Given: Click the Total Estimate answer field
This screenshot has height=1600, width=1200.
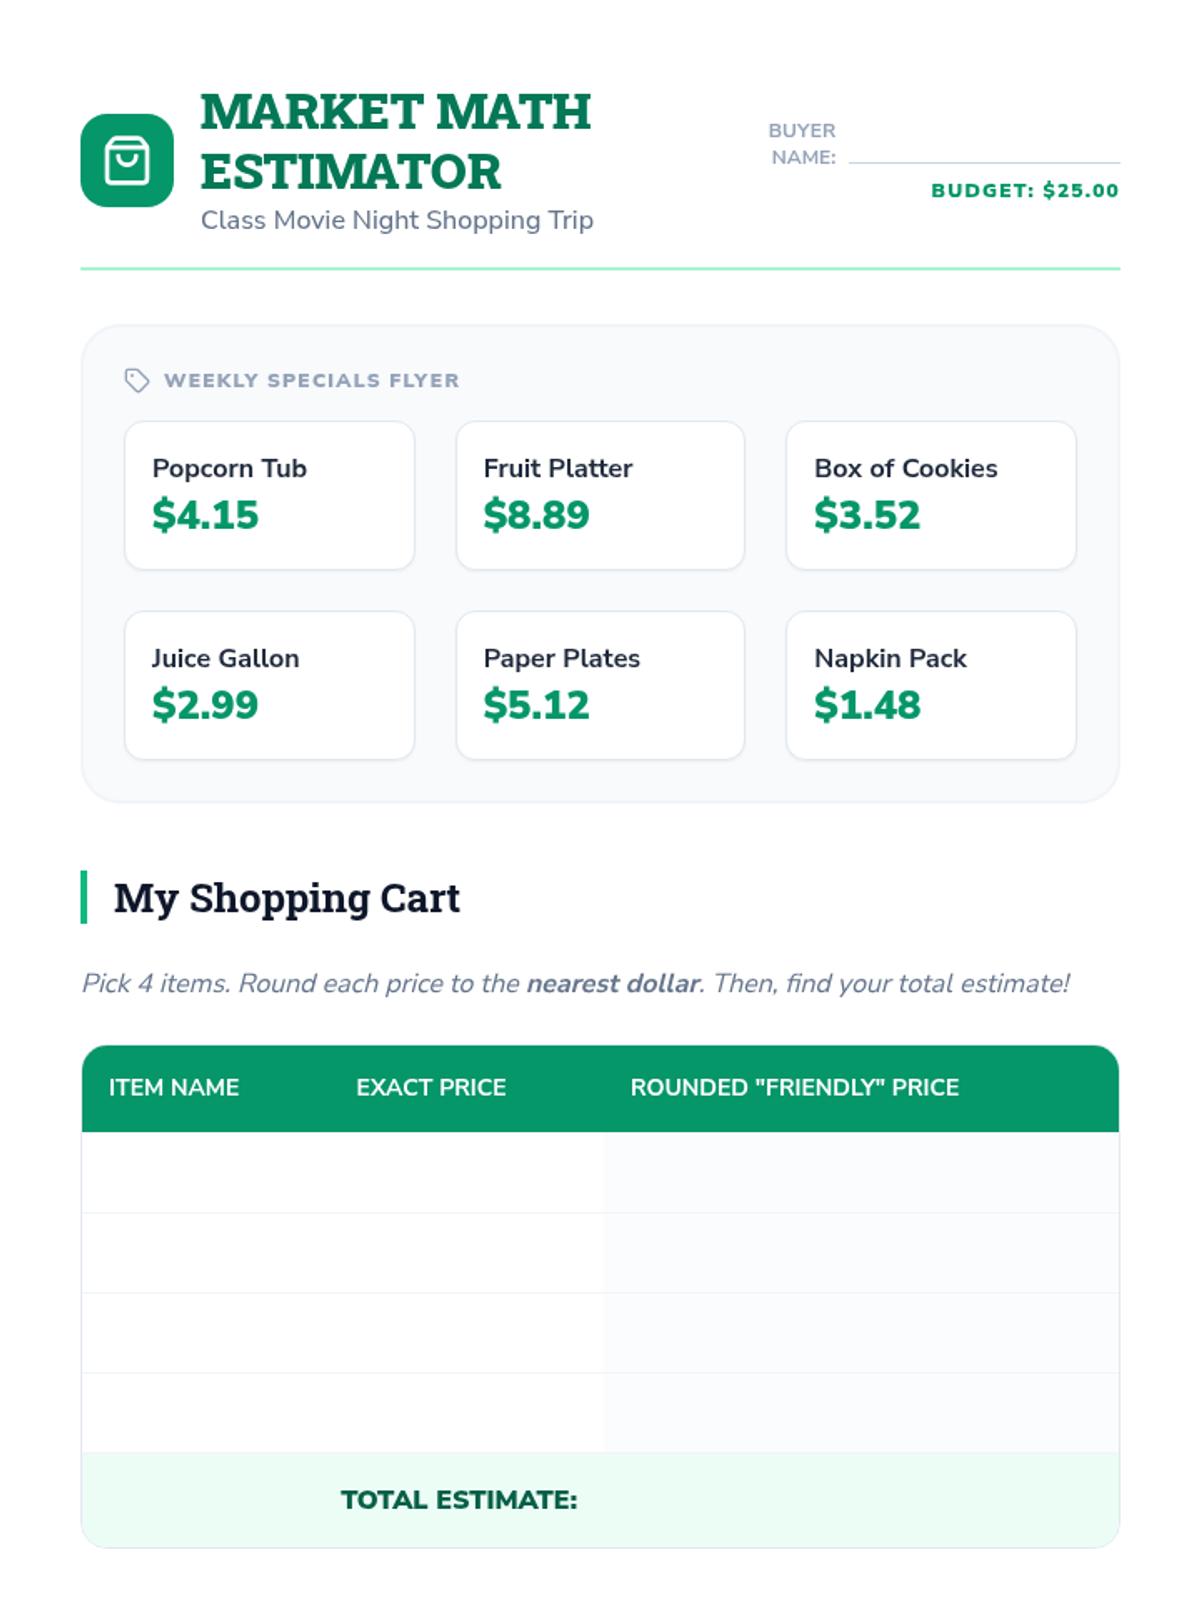Looking at the screenshot, I should coord(850,1500).
